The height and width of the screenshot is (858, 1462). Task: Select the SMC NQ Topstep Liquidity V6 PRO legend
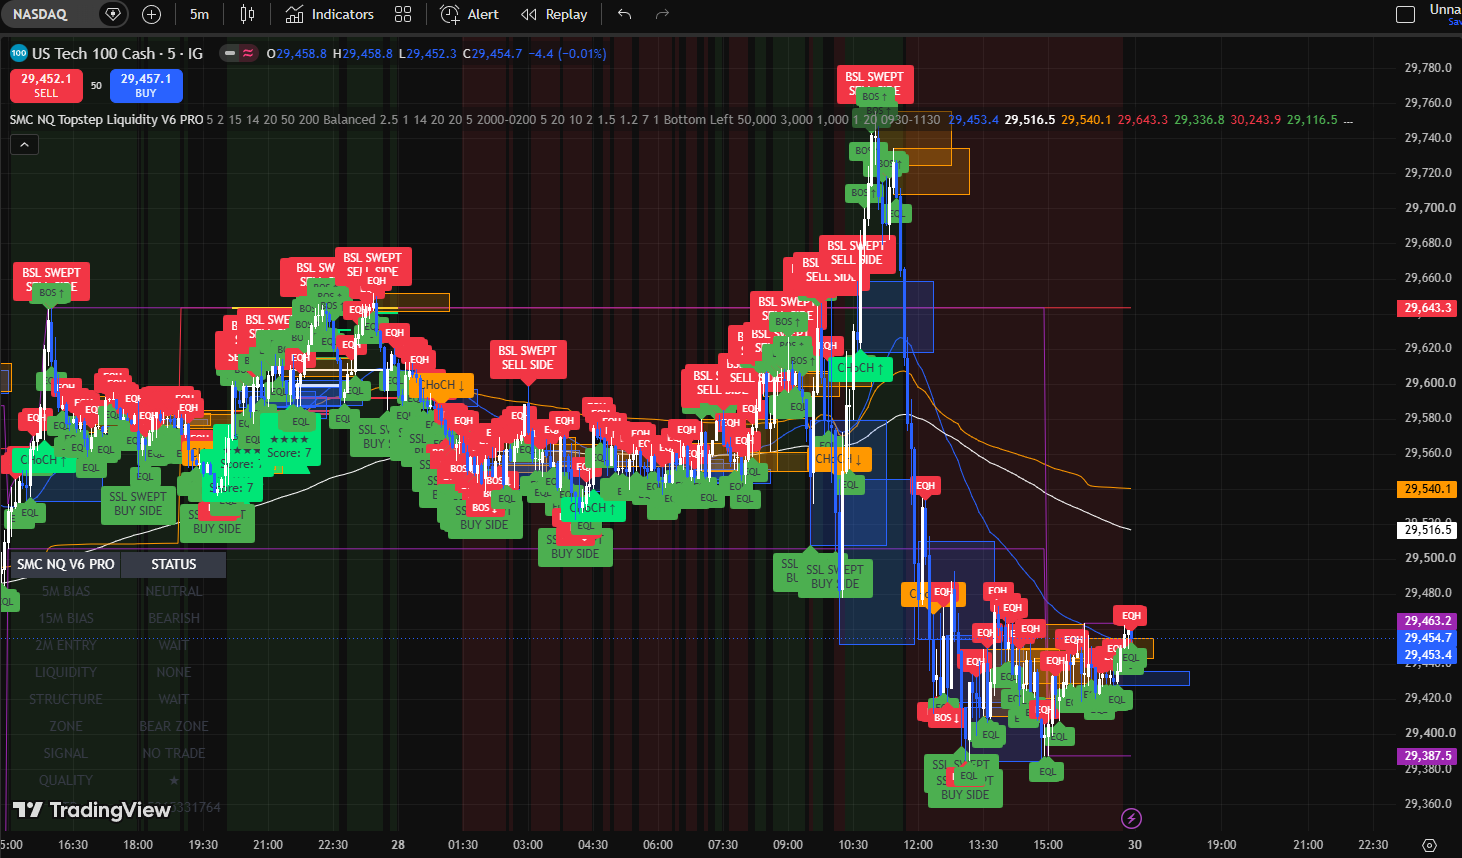click(107, 119)
